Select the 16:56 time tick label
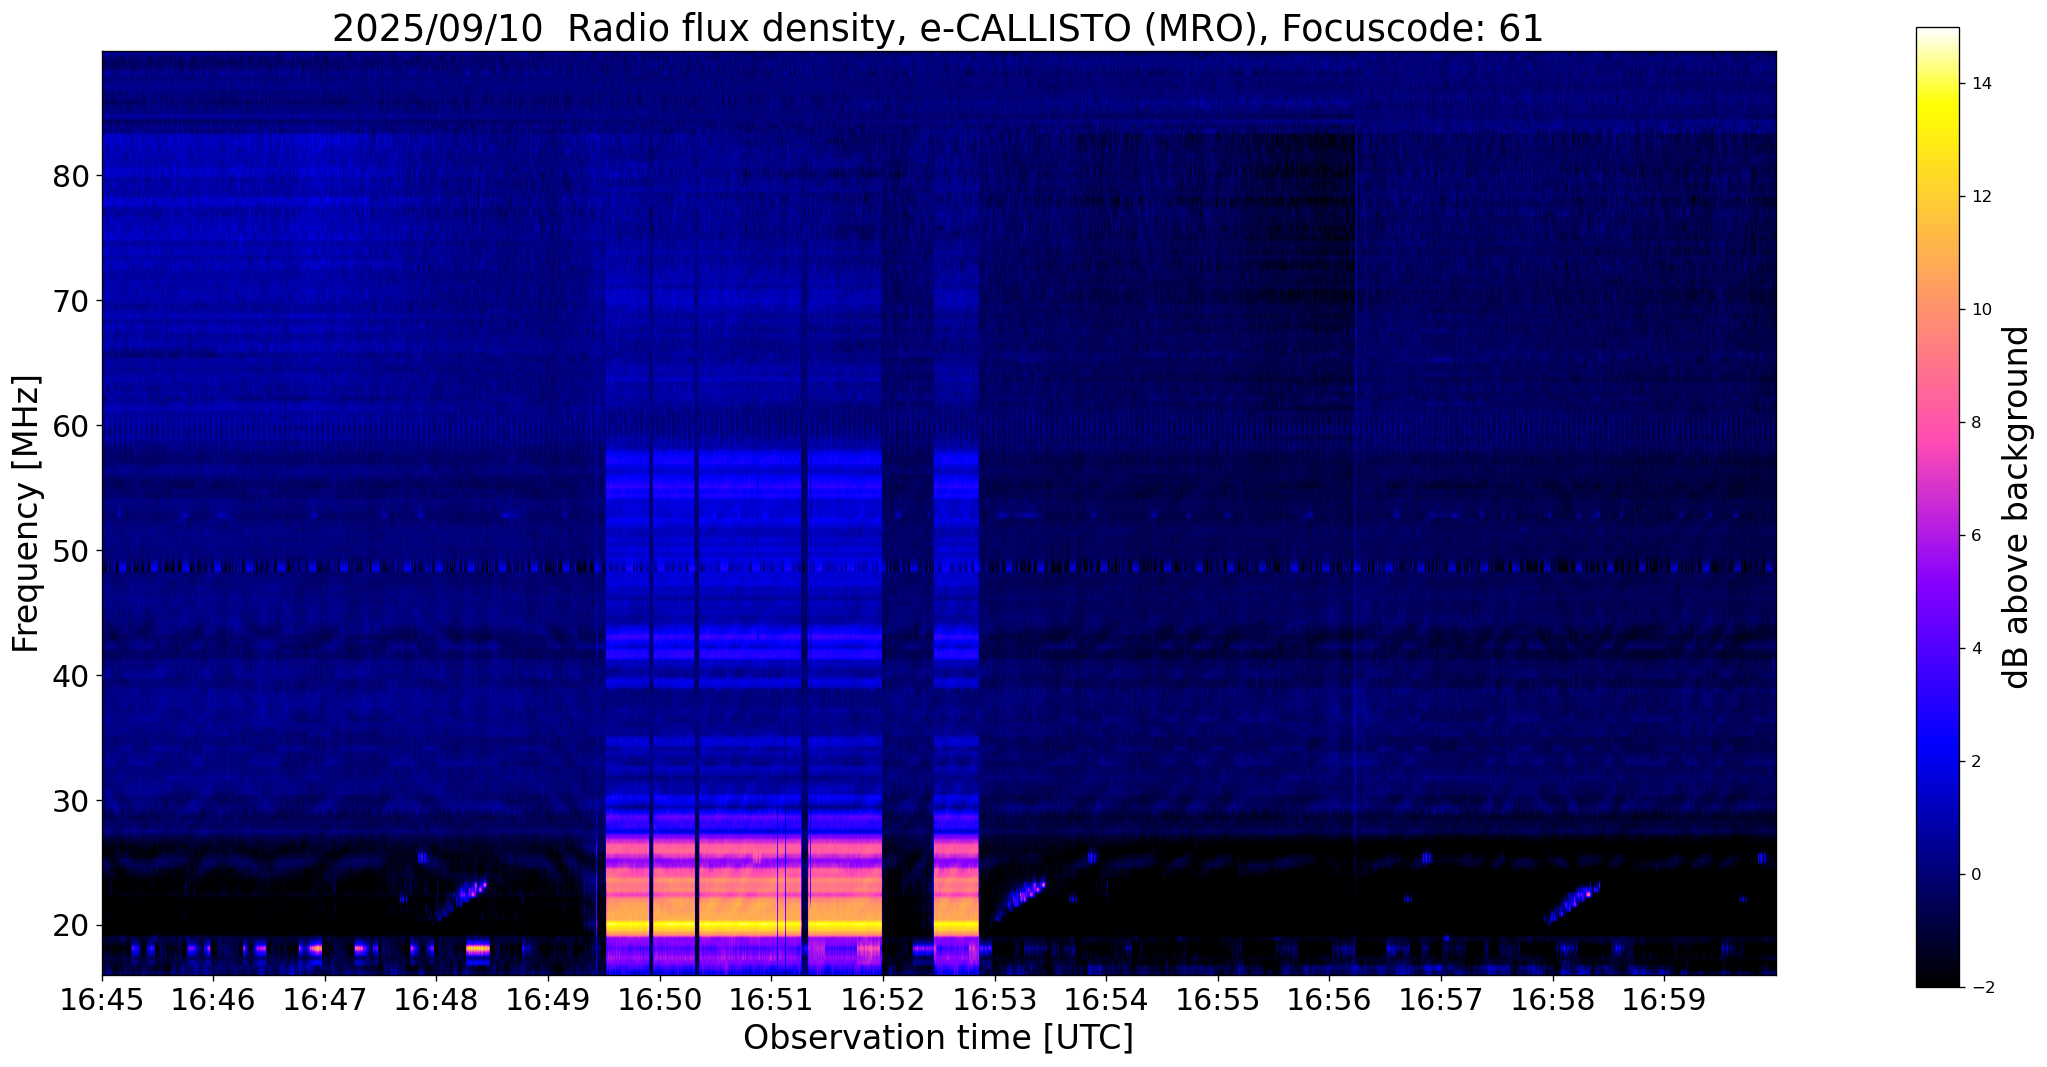The width and height of the screenshot is (2047, 1067). pos(1329,1000)
